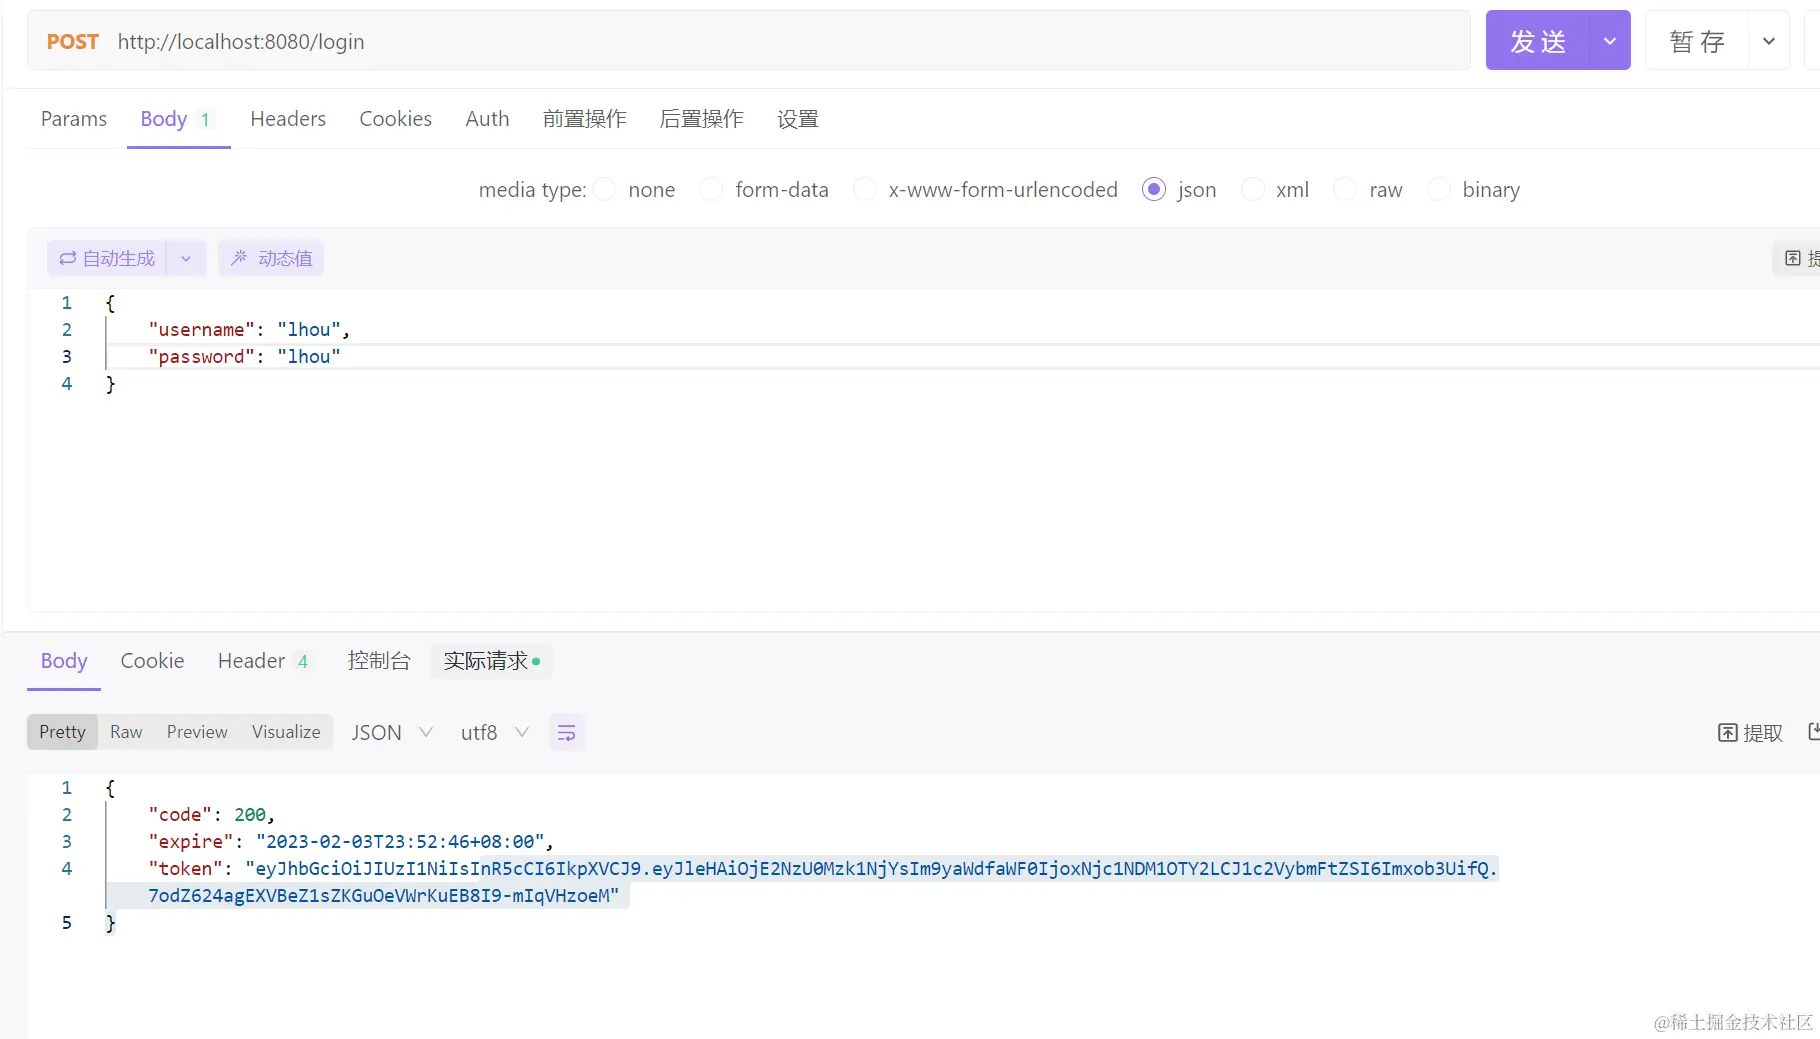Screen dimensions: 1820x1039
Task: Select the Pretty view mode
Action: coord(62,732)
